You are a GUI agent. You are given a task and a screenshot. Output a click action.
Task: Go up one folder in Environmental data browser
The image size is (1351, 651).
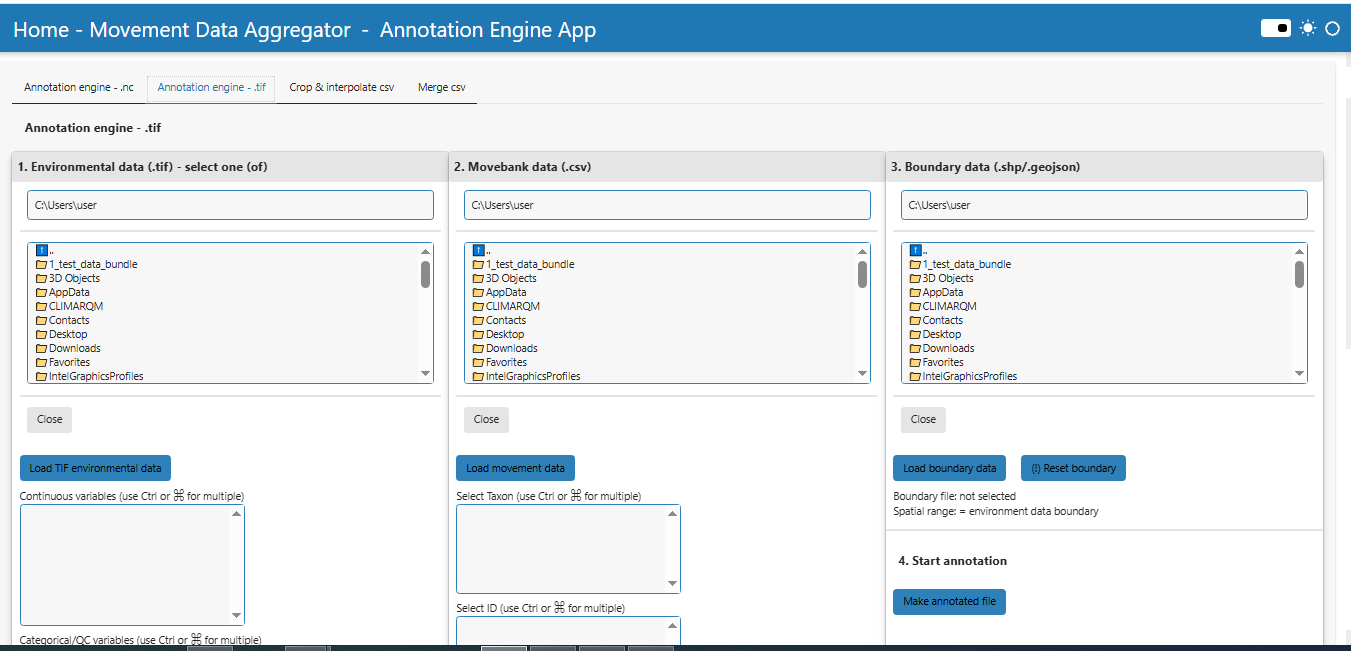(42, 250)
